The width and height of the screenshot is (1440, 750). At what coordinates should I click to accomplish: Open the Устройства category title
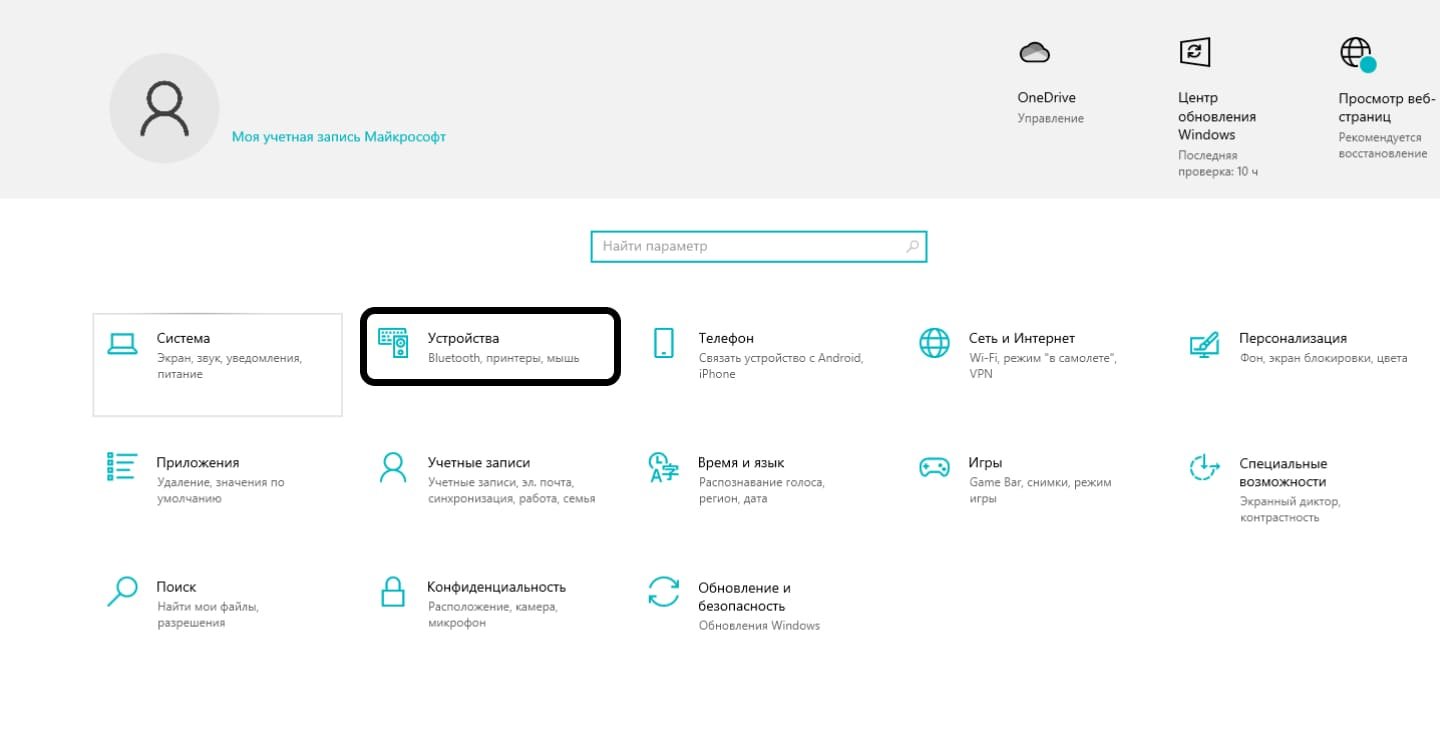coord(463,339)
